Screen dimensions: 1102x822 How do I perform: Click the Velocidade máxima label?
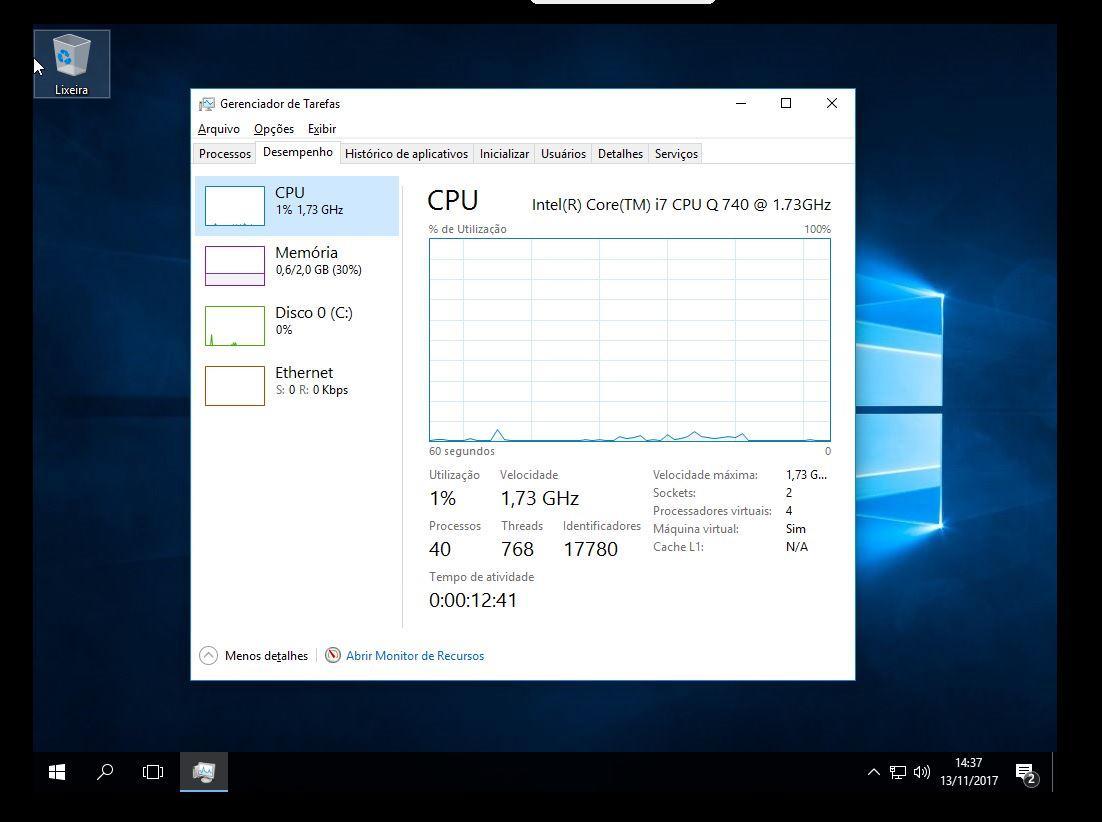pos(705,475)
